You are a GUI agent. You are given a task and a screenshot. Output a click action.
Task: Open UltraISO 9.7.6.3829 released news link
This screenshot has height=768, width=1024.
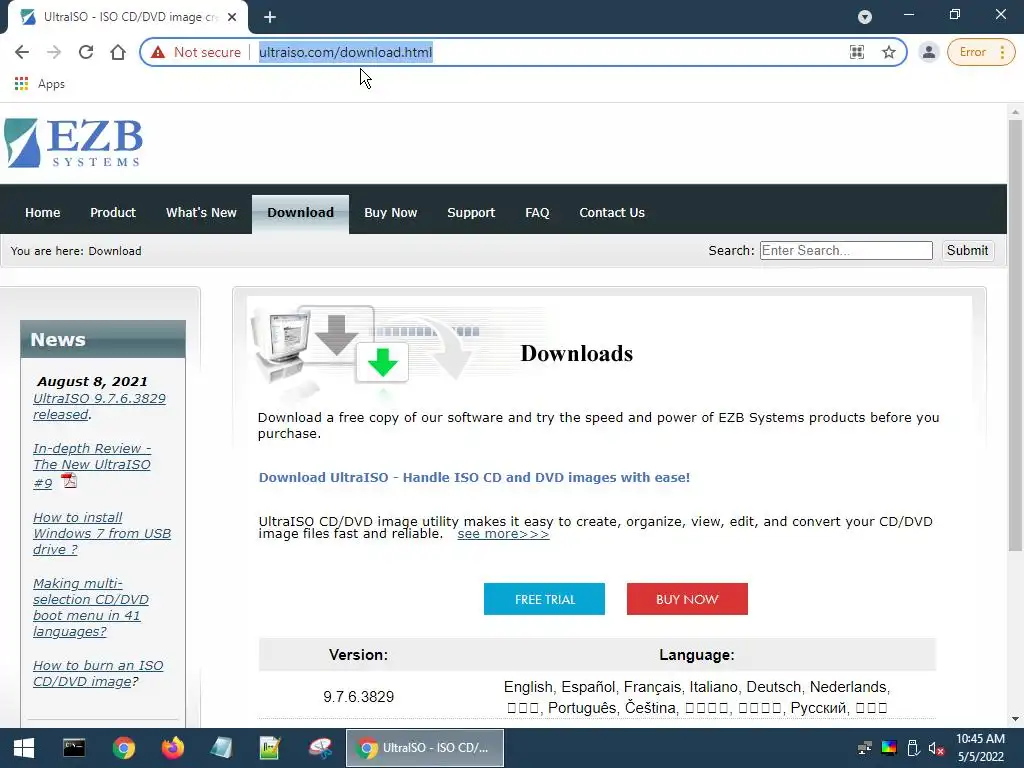click(x=99, y=406)
